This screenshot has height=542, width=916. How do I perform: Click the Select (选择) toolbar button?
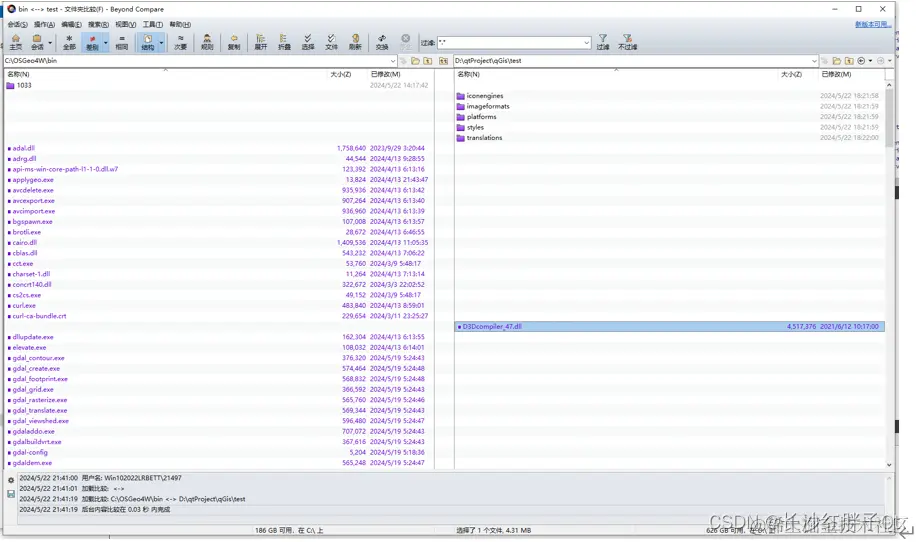coord(308,42)
